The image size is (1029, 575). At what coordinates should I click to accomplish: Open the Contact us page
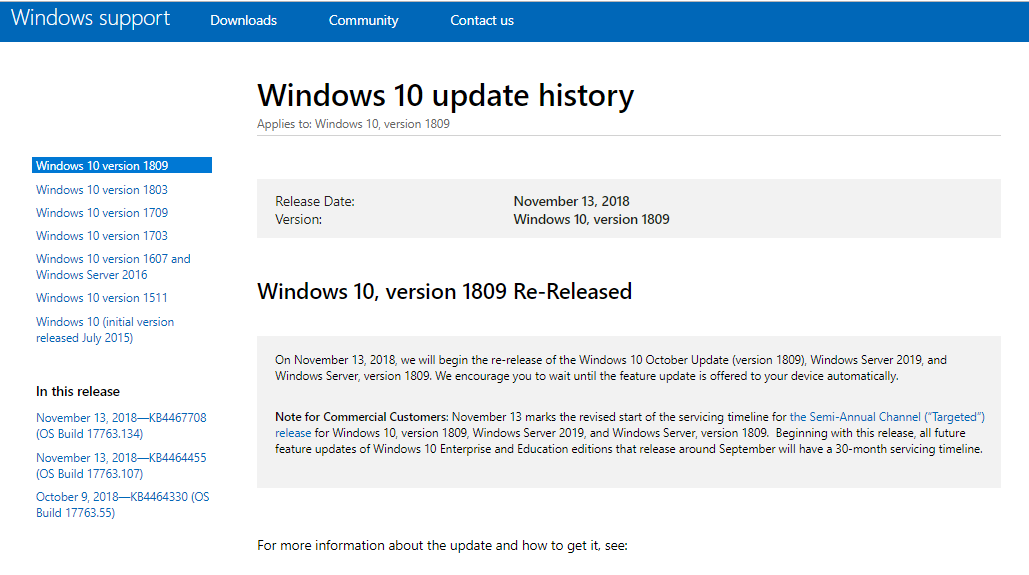(x=482, y=20)
